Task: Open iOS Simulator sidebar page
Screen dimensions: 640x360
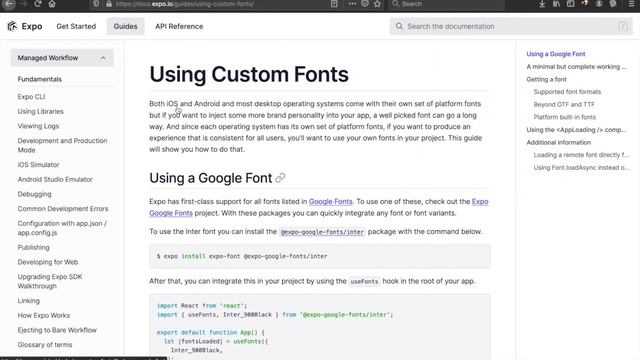Action: tap(38, 164)
